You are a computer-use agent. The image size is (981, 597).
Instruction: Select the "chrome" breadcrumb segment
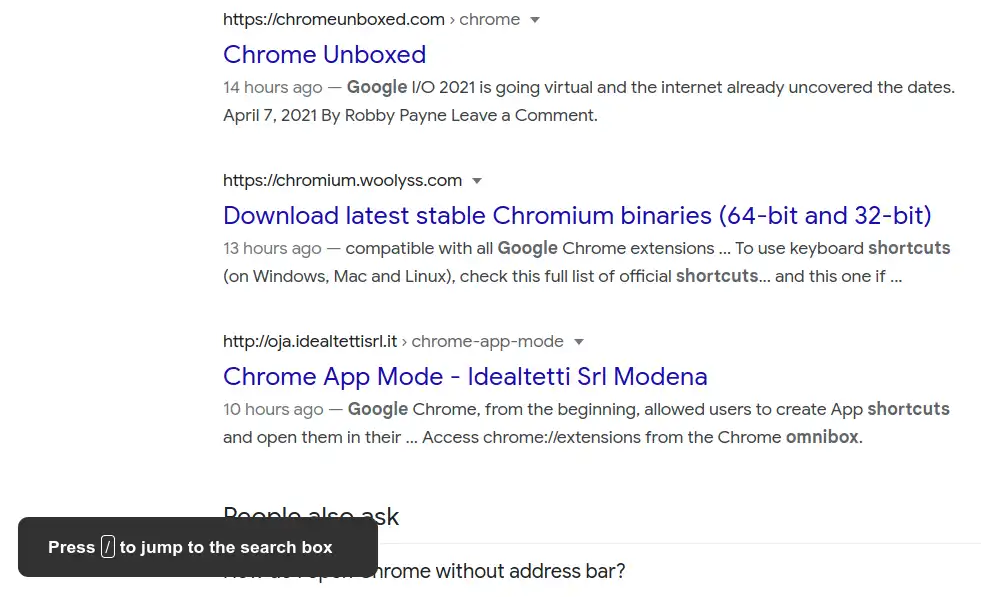[489, 19]
